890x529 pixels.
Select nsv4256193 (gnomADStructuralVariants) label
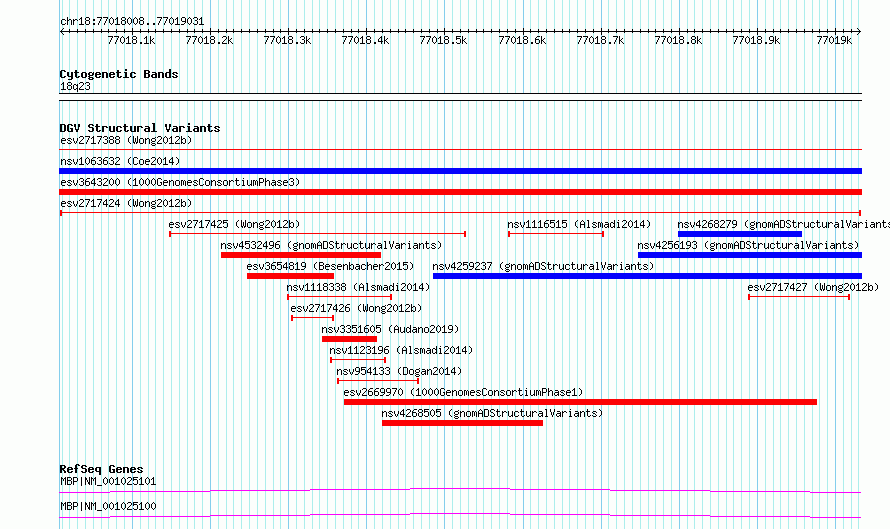[x=748, y=245]
